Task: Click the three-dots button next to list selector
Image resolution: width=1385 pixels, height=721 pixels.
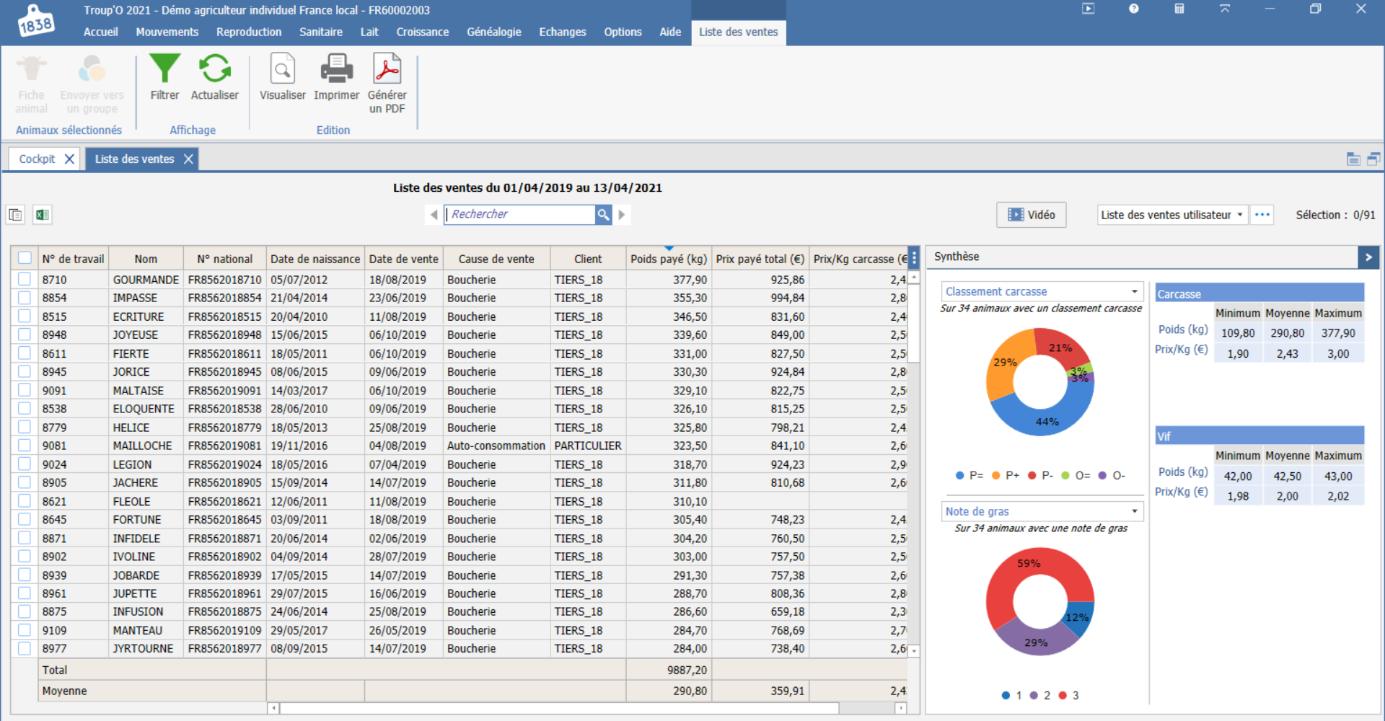Action: coord(1262,214)
